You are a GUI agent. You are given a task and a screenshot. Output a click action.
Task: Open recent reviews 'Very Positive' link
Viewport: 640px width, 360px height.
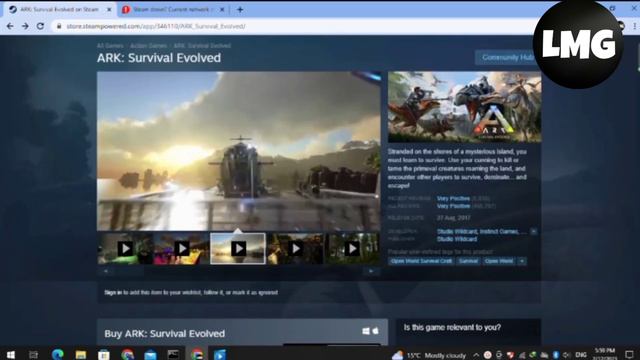[x=453, y=199]
